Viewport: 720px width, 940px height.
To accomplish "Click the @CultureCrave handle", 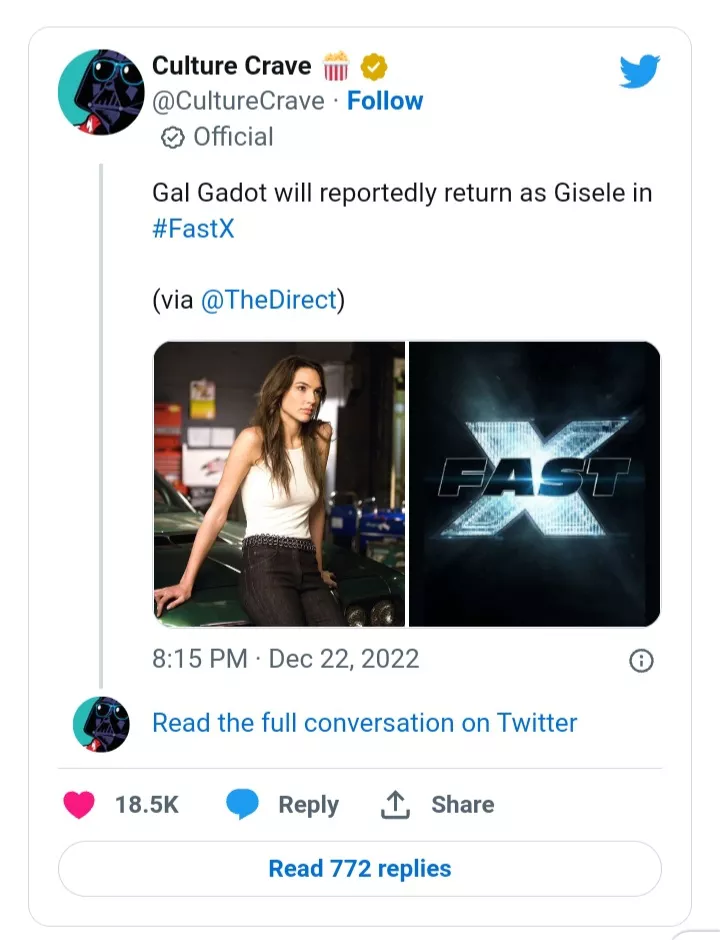I will click(x=238, y=101).
